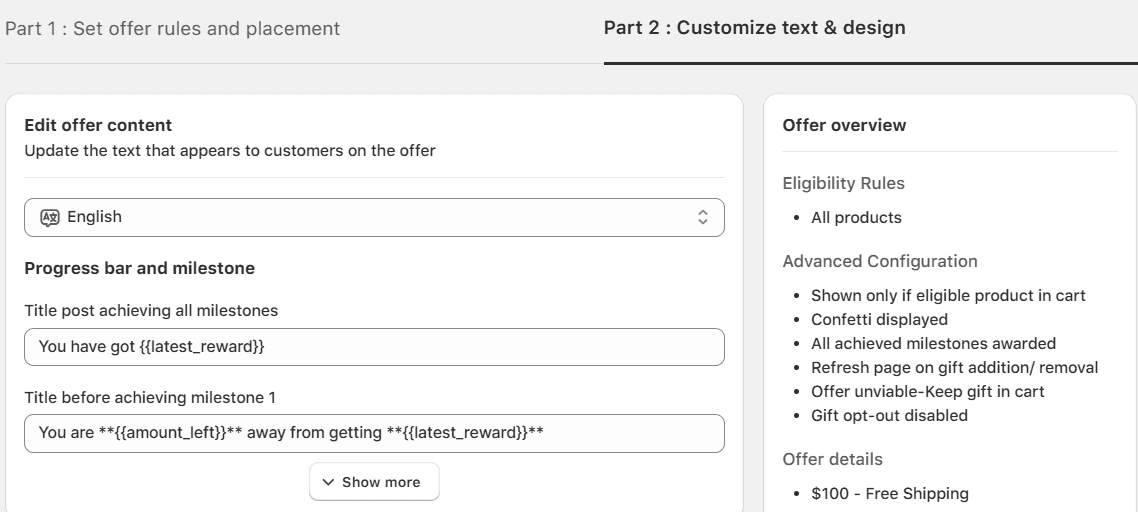The image size is (1138, 512).
Task: Select Part 2 Customize text & design tab
Action: coord(755,28)
